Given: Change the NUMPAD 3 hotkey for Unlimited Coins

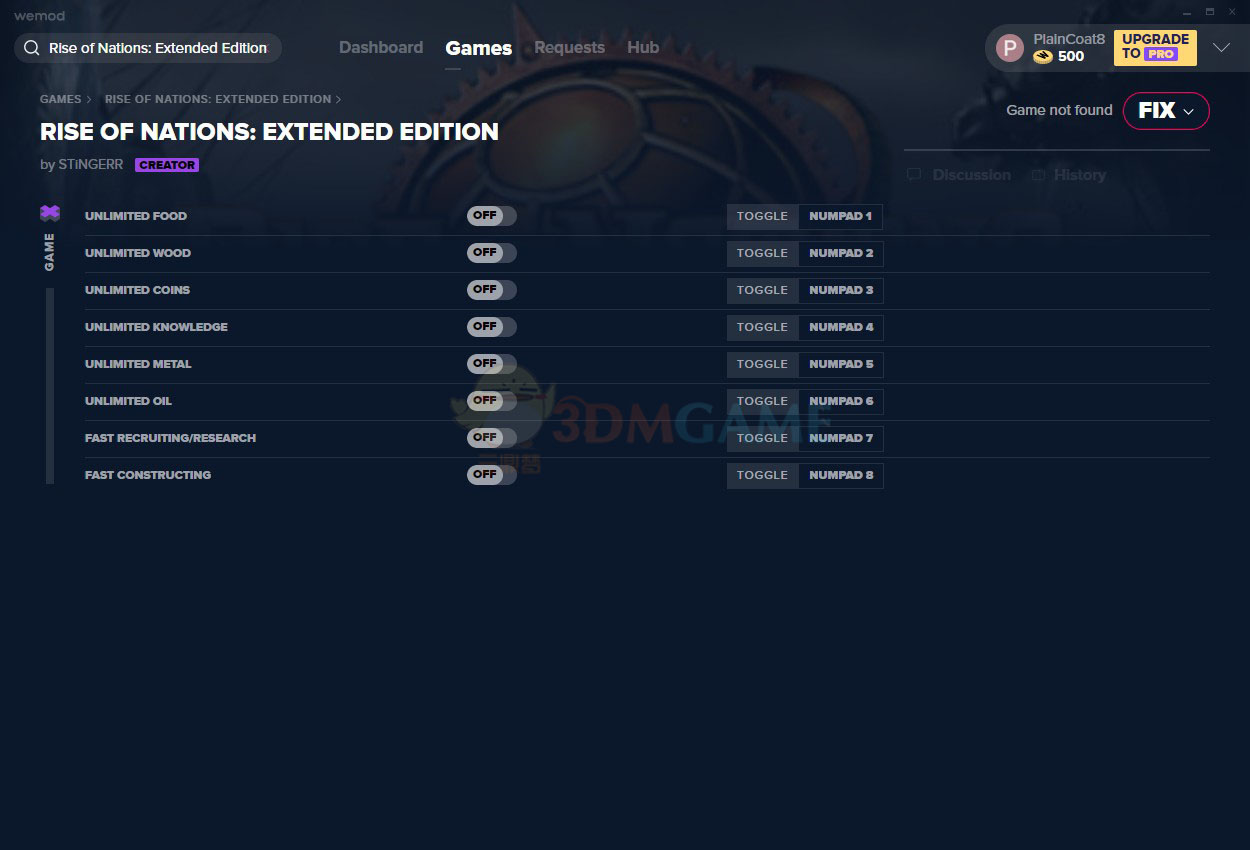Looking at the screenshot, I should 840,290.
